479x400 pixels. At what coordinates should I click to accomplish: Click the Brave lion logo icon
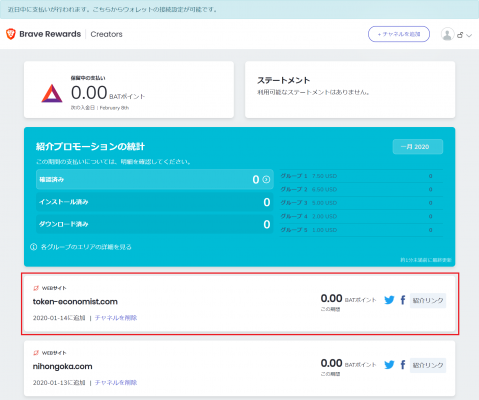11,34
